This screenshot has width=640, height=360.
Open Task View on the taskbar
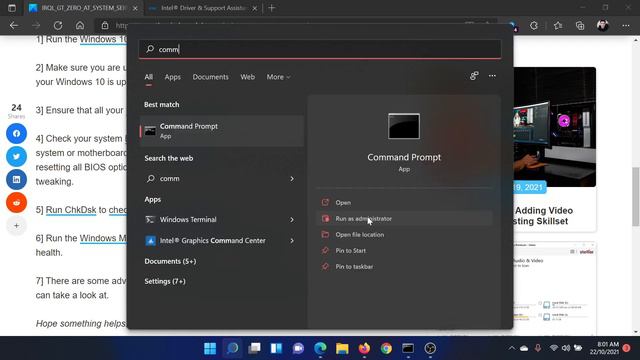254,348
